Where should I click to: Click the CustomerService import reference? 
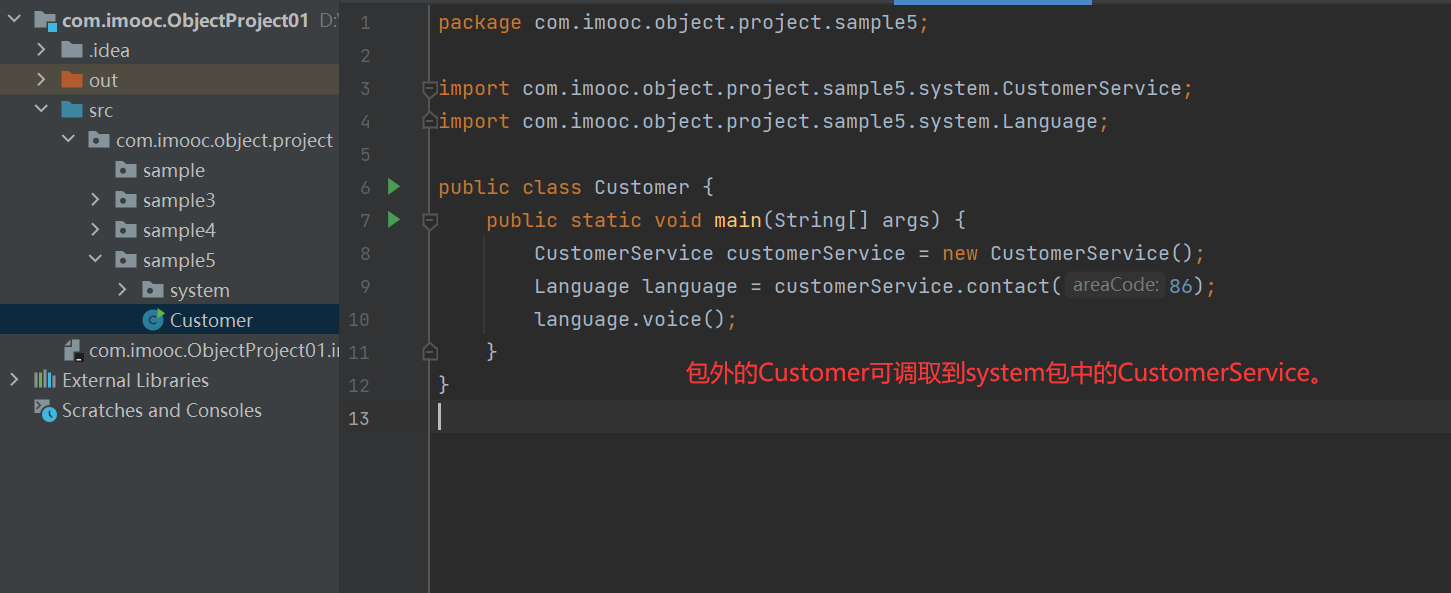[x=1091, y=89]
